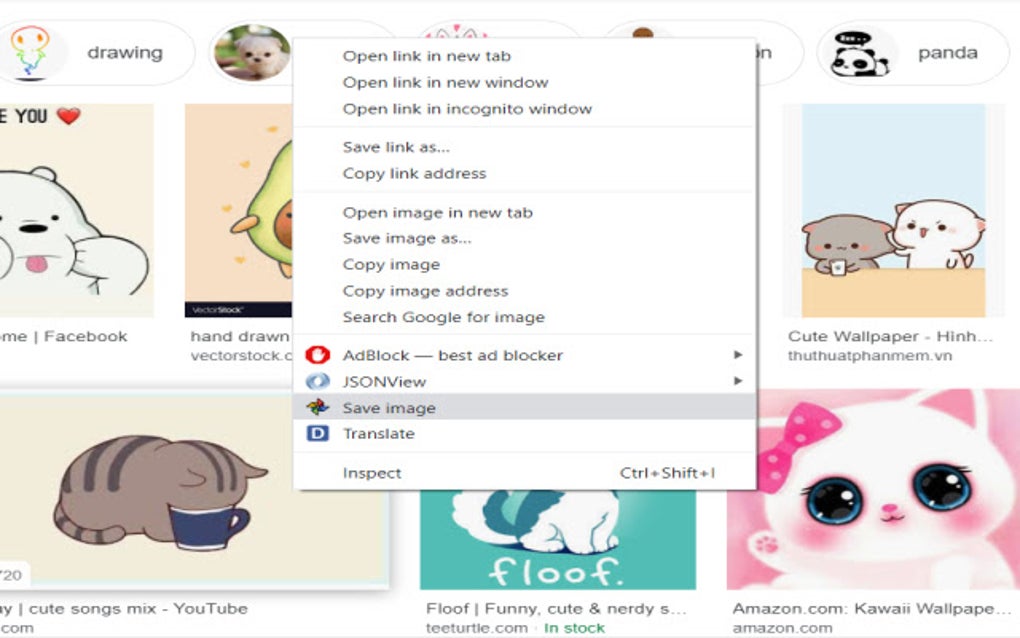Expand the JSONView submenu
This screenshot has height=638, width=1020.
coord(736,381)
